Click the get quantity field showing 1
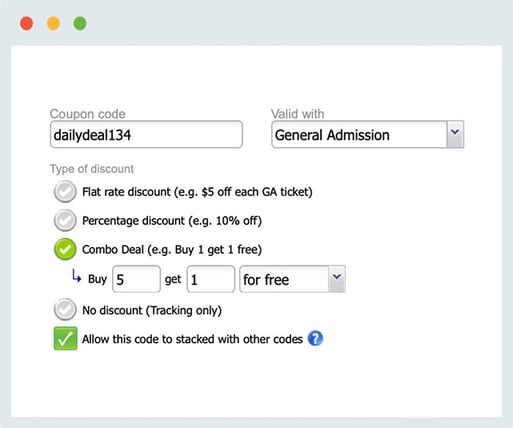Viewport: 513px width, 428px height. tap(211, 279)
